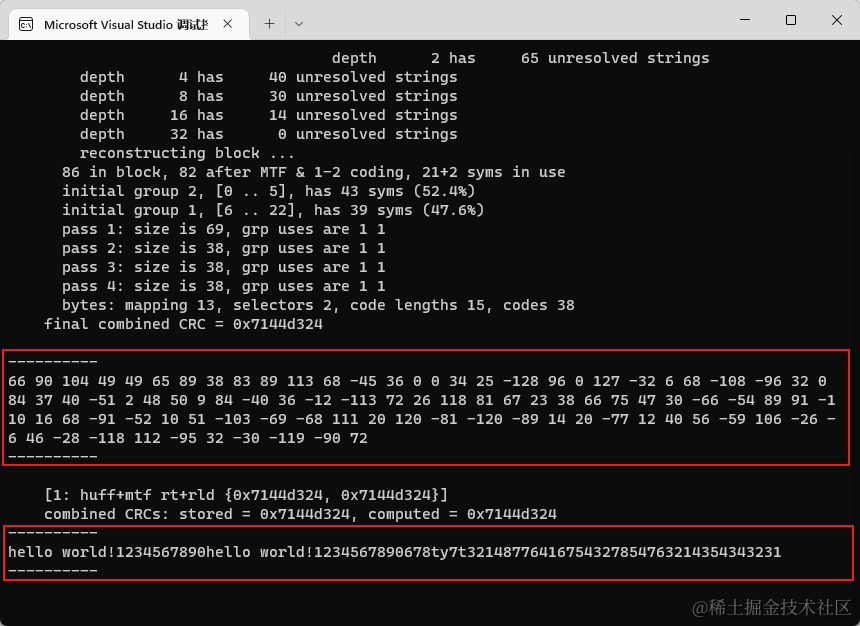This screenshot has width=860, height=626.
Task: Click the line 'depth 4 has 40 unresolved strings'
Action: click(268, 77)
